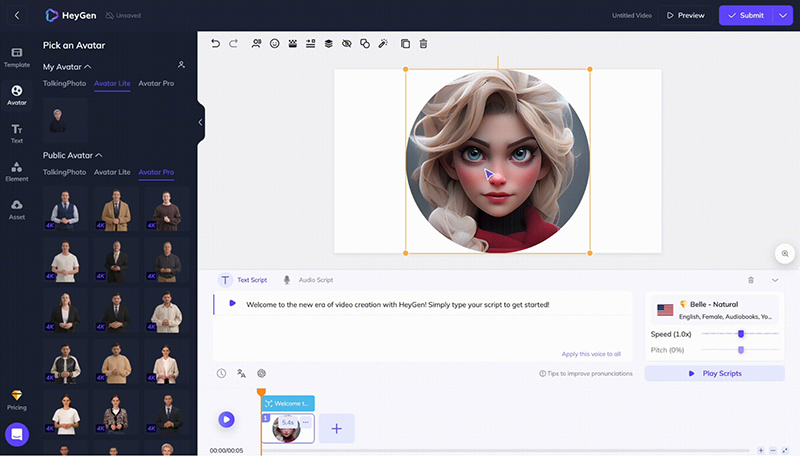Open the Text panel in the left sidebar
800x456 pixels.
17,133
